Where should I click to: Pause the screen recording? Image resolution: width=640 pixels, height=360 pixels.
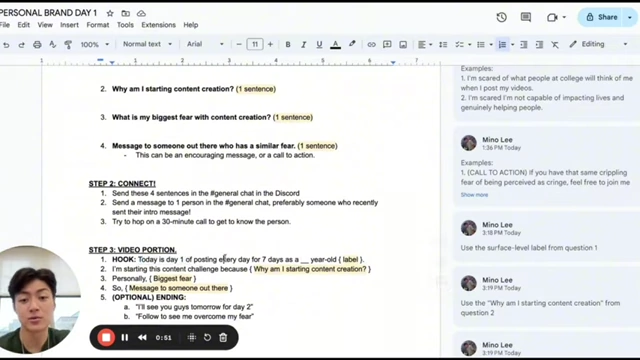[x=125, y=338]
